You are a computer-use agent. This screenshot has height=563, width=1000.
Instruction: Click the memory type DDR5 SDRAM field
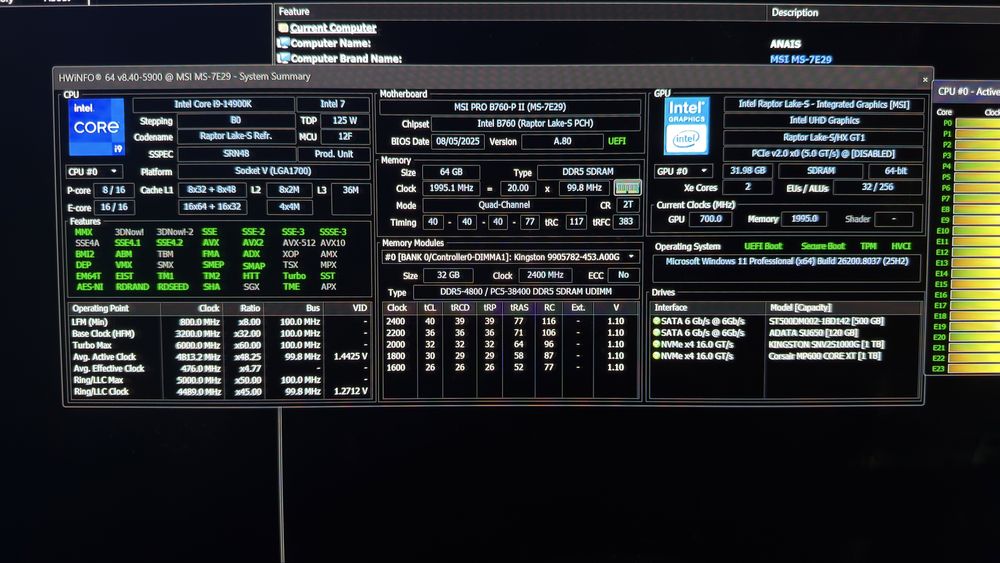point(588,172)
